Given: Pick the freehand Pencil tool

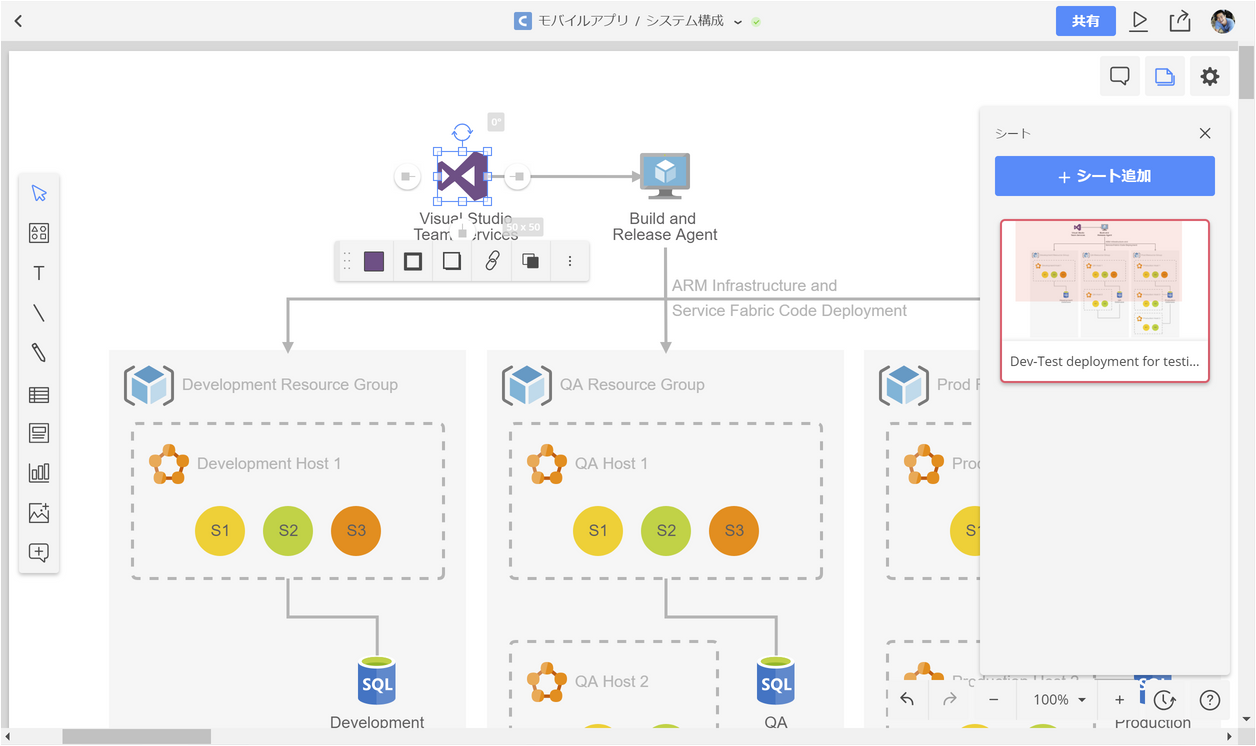Looking at the screenshot, I should coord(39,353).
